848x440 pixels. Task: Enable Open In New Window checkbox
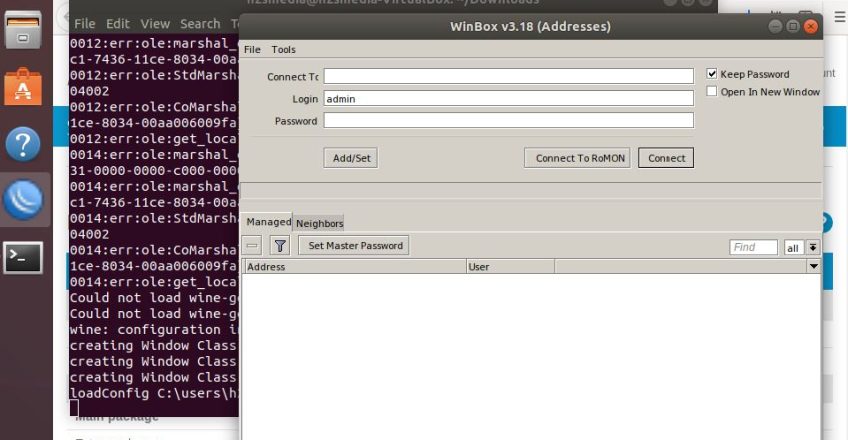[712, 91]
